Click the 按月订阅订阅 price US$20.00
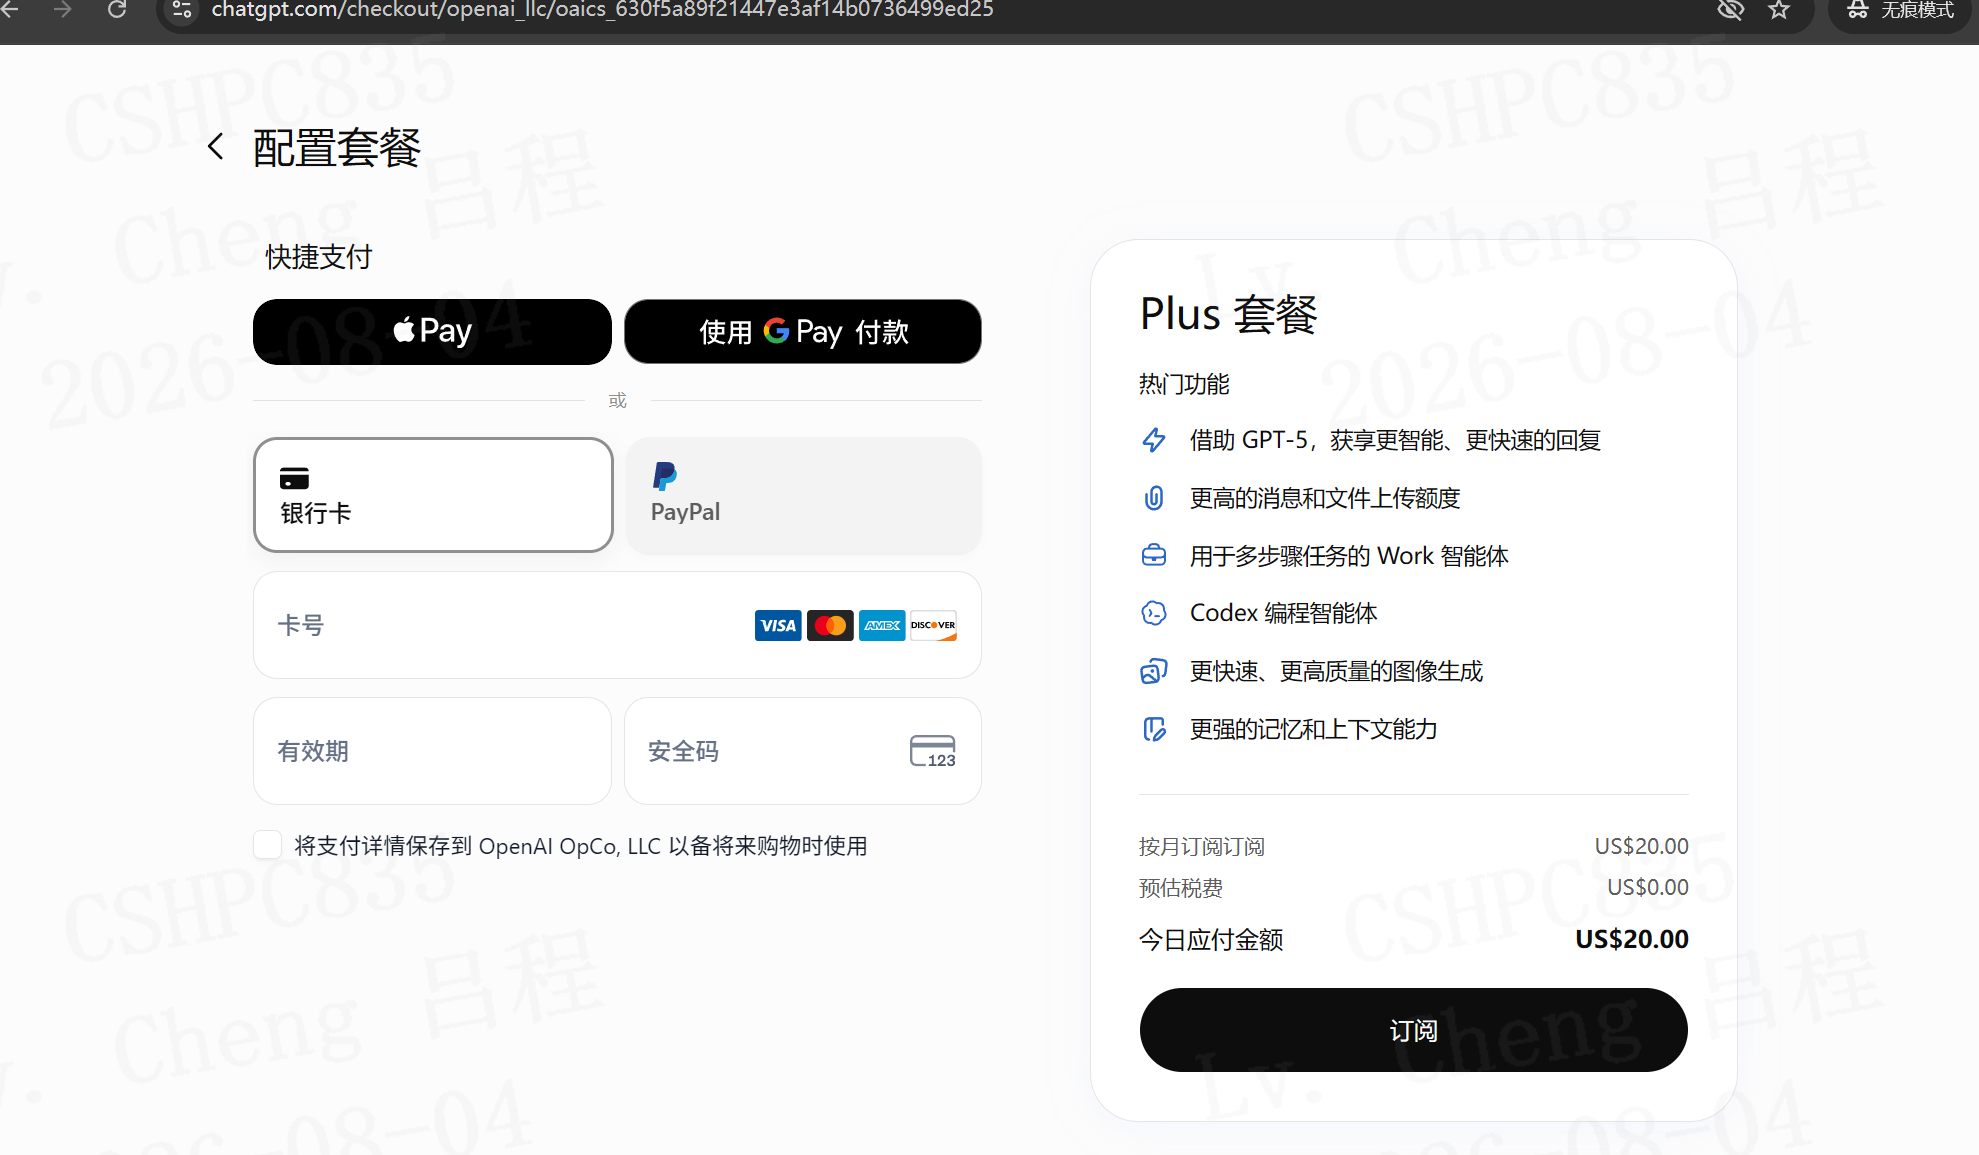Screen dimensions: 1979x1155 pos(1641,846)
